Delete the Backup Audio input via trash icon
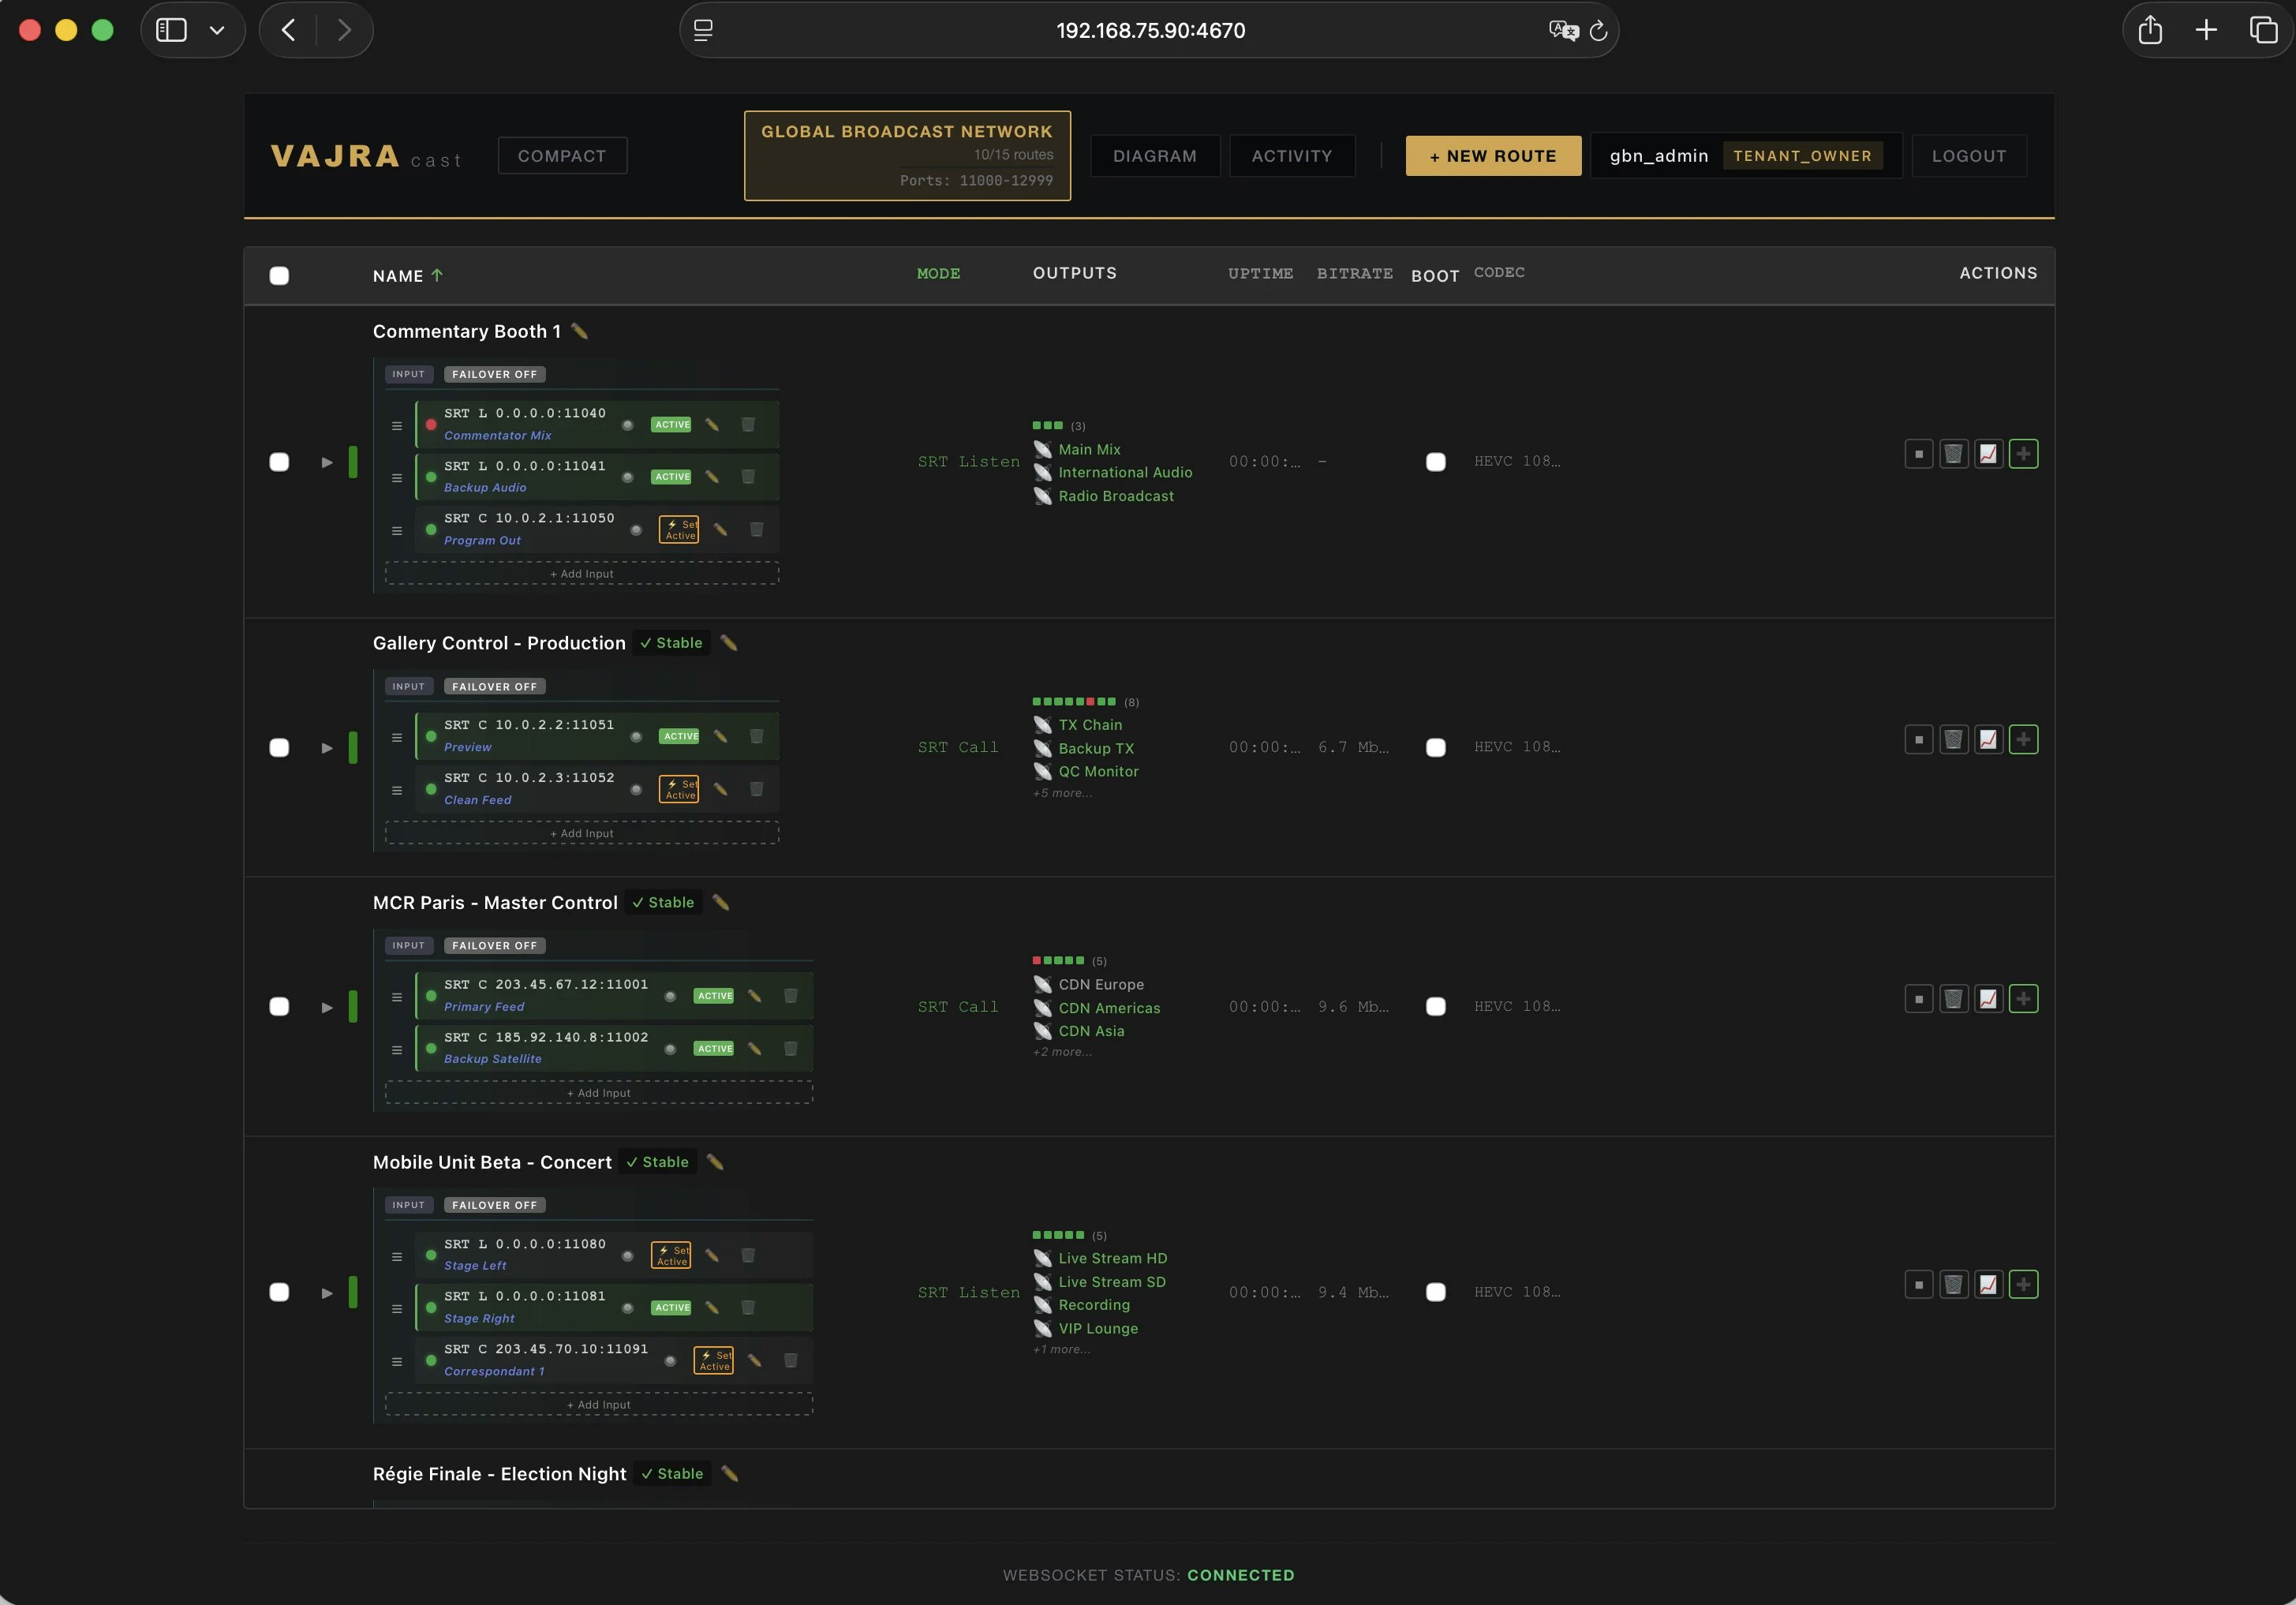The image size is (2296, 1605). pyautogui.click(x=748, y=477)
